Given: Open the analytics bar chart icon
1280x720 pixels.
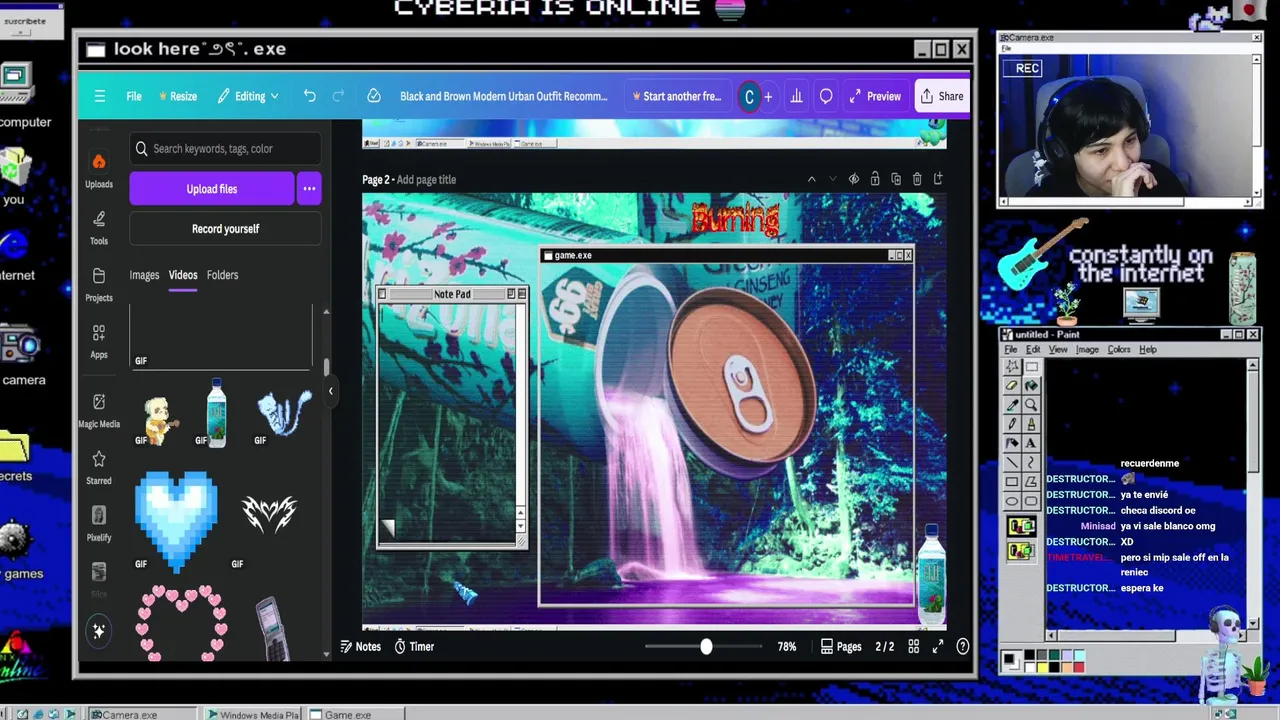Looking at the screenshot, I should pos(796,96).
